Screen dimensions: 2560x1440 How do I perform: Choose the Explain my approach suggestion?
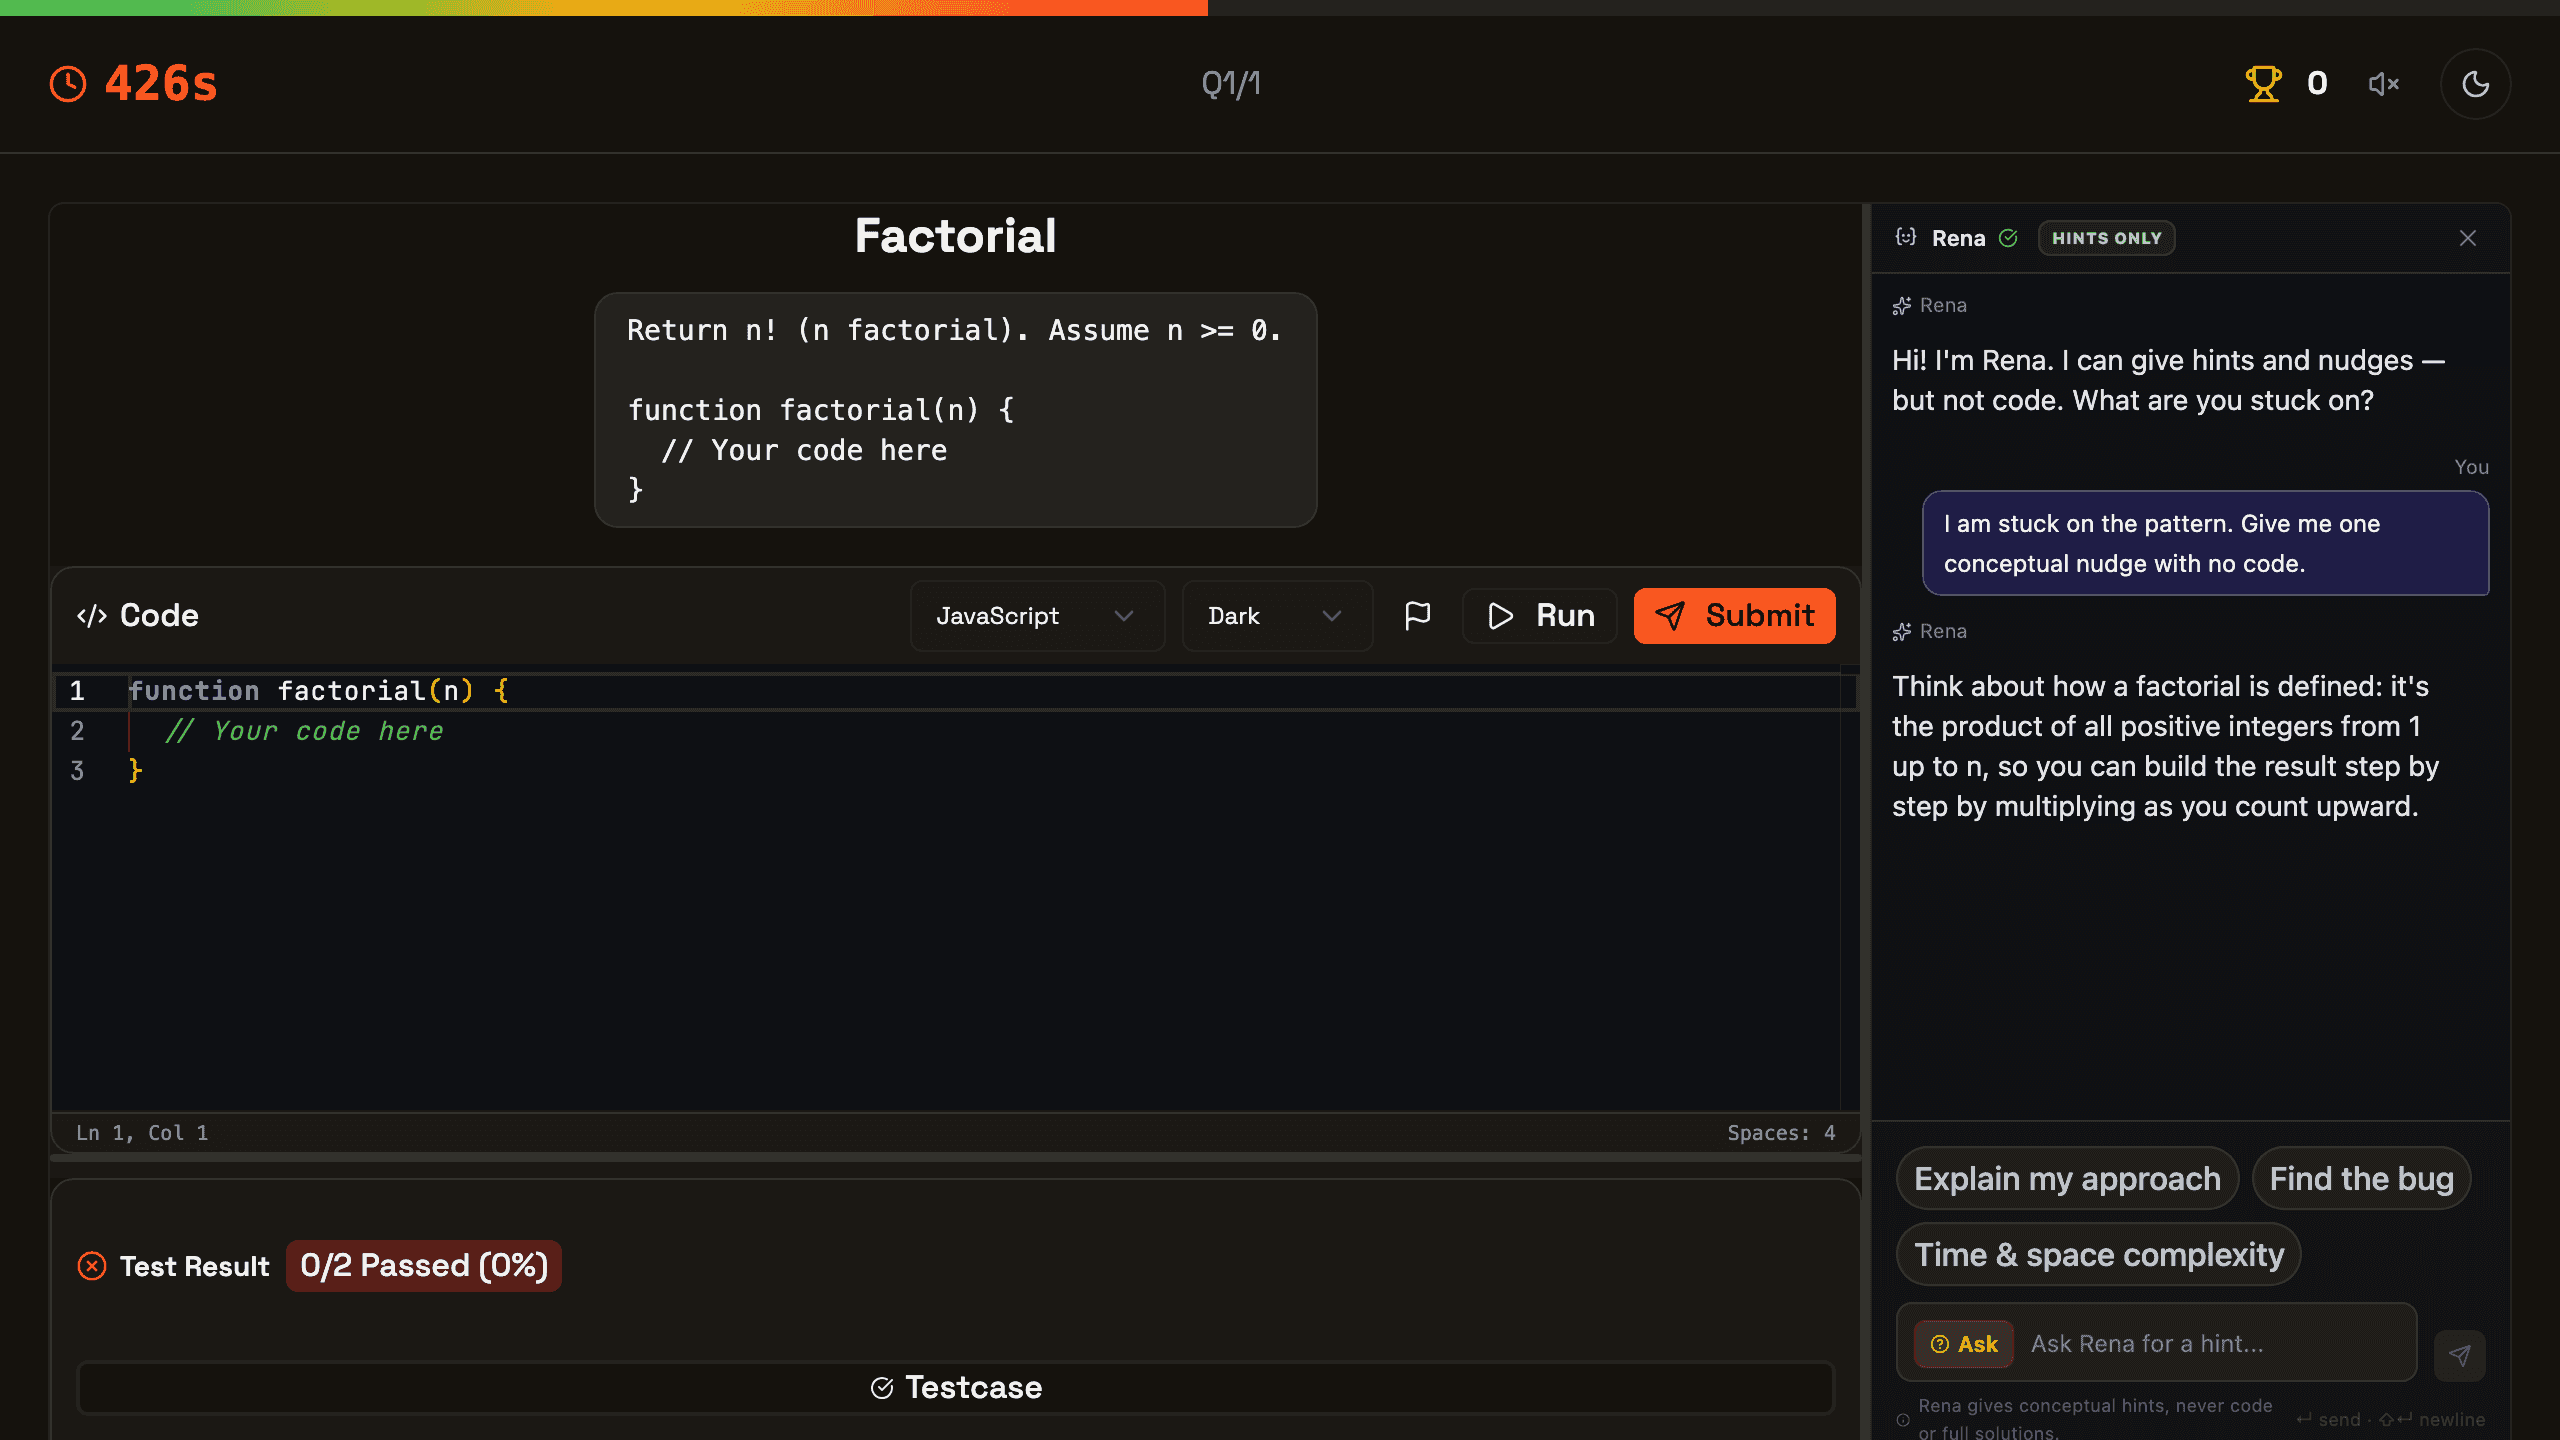point(2066,1179)
